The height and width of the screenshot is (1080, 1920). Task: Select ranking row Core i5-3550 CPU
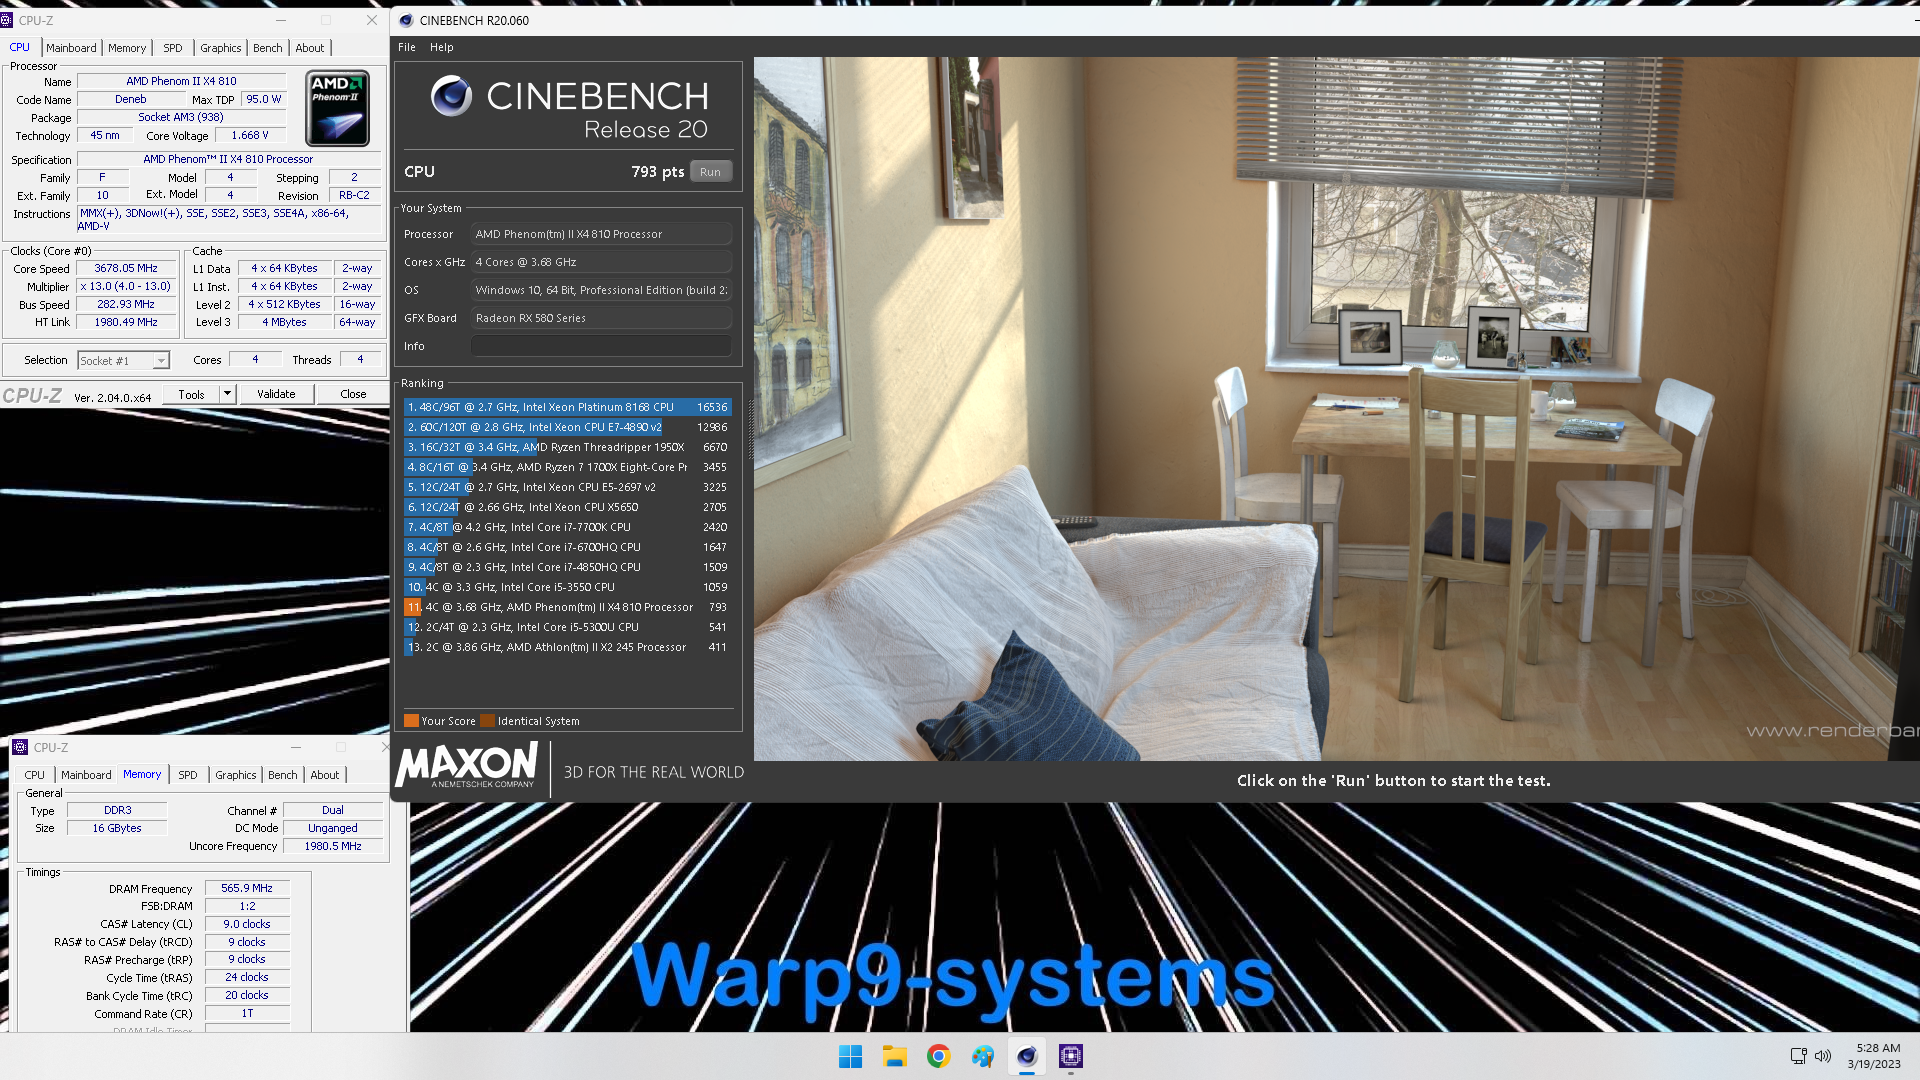point(567,587)
